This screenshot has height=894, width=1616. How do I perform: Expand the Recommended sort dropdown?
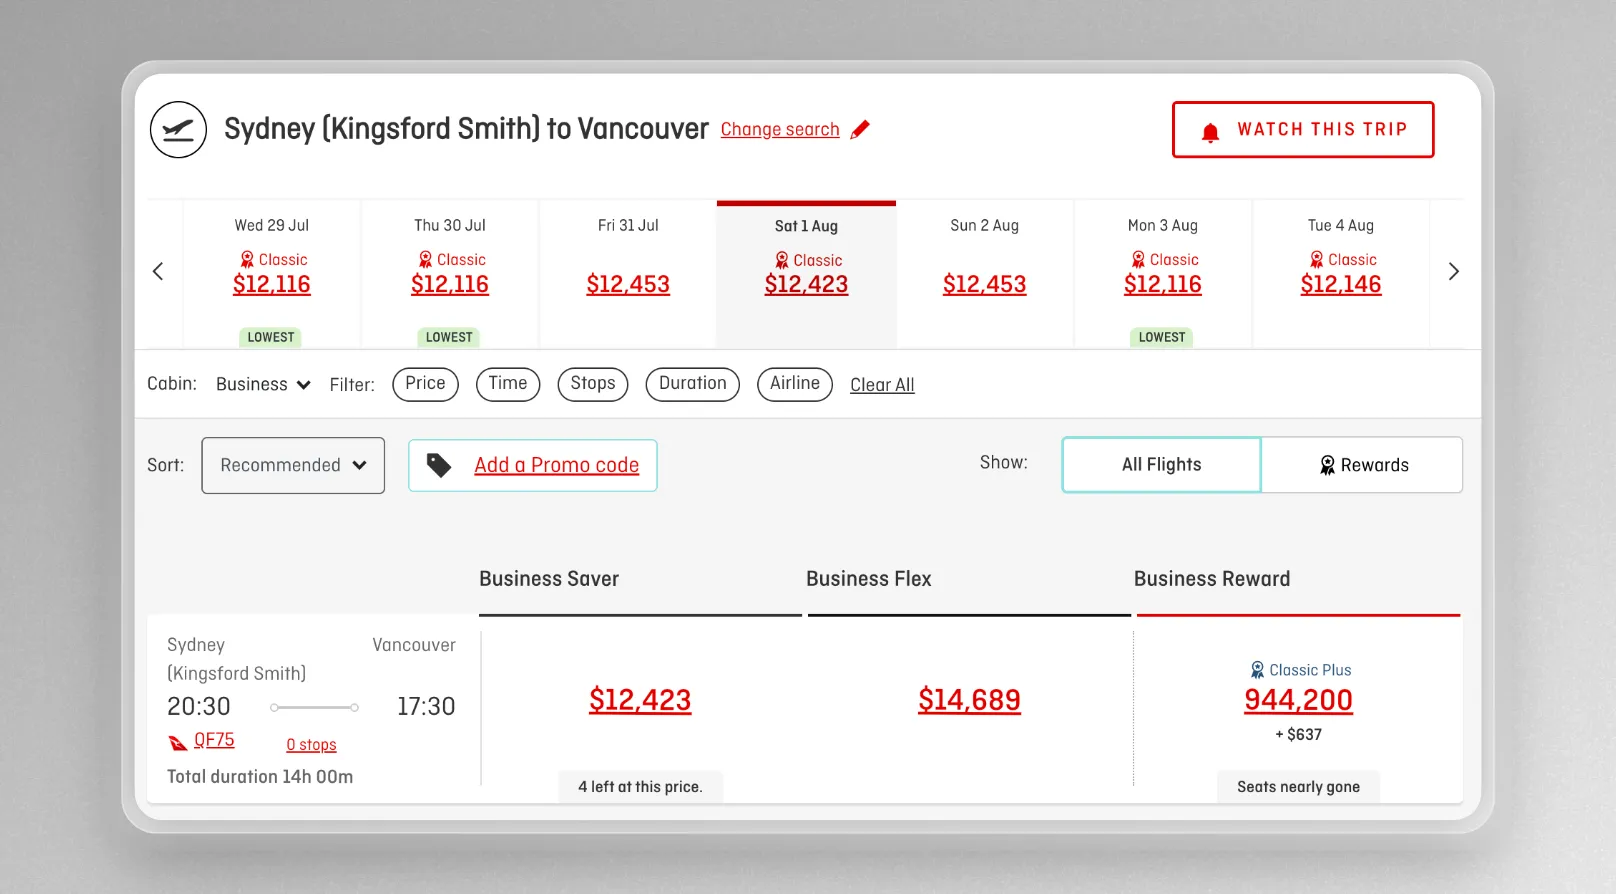[x=293, y=465]
